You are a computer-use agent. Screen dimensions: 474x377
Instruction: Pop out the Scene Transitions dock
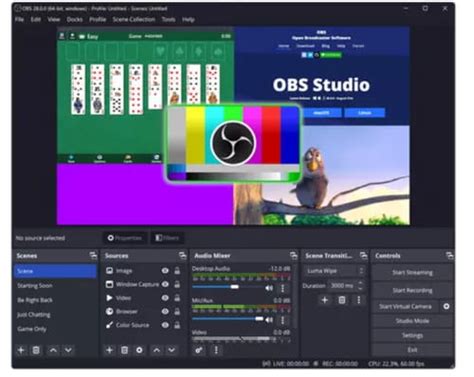tap(363, 256)
